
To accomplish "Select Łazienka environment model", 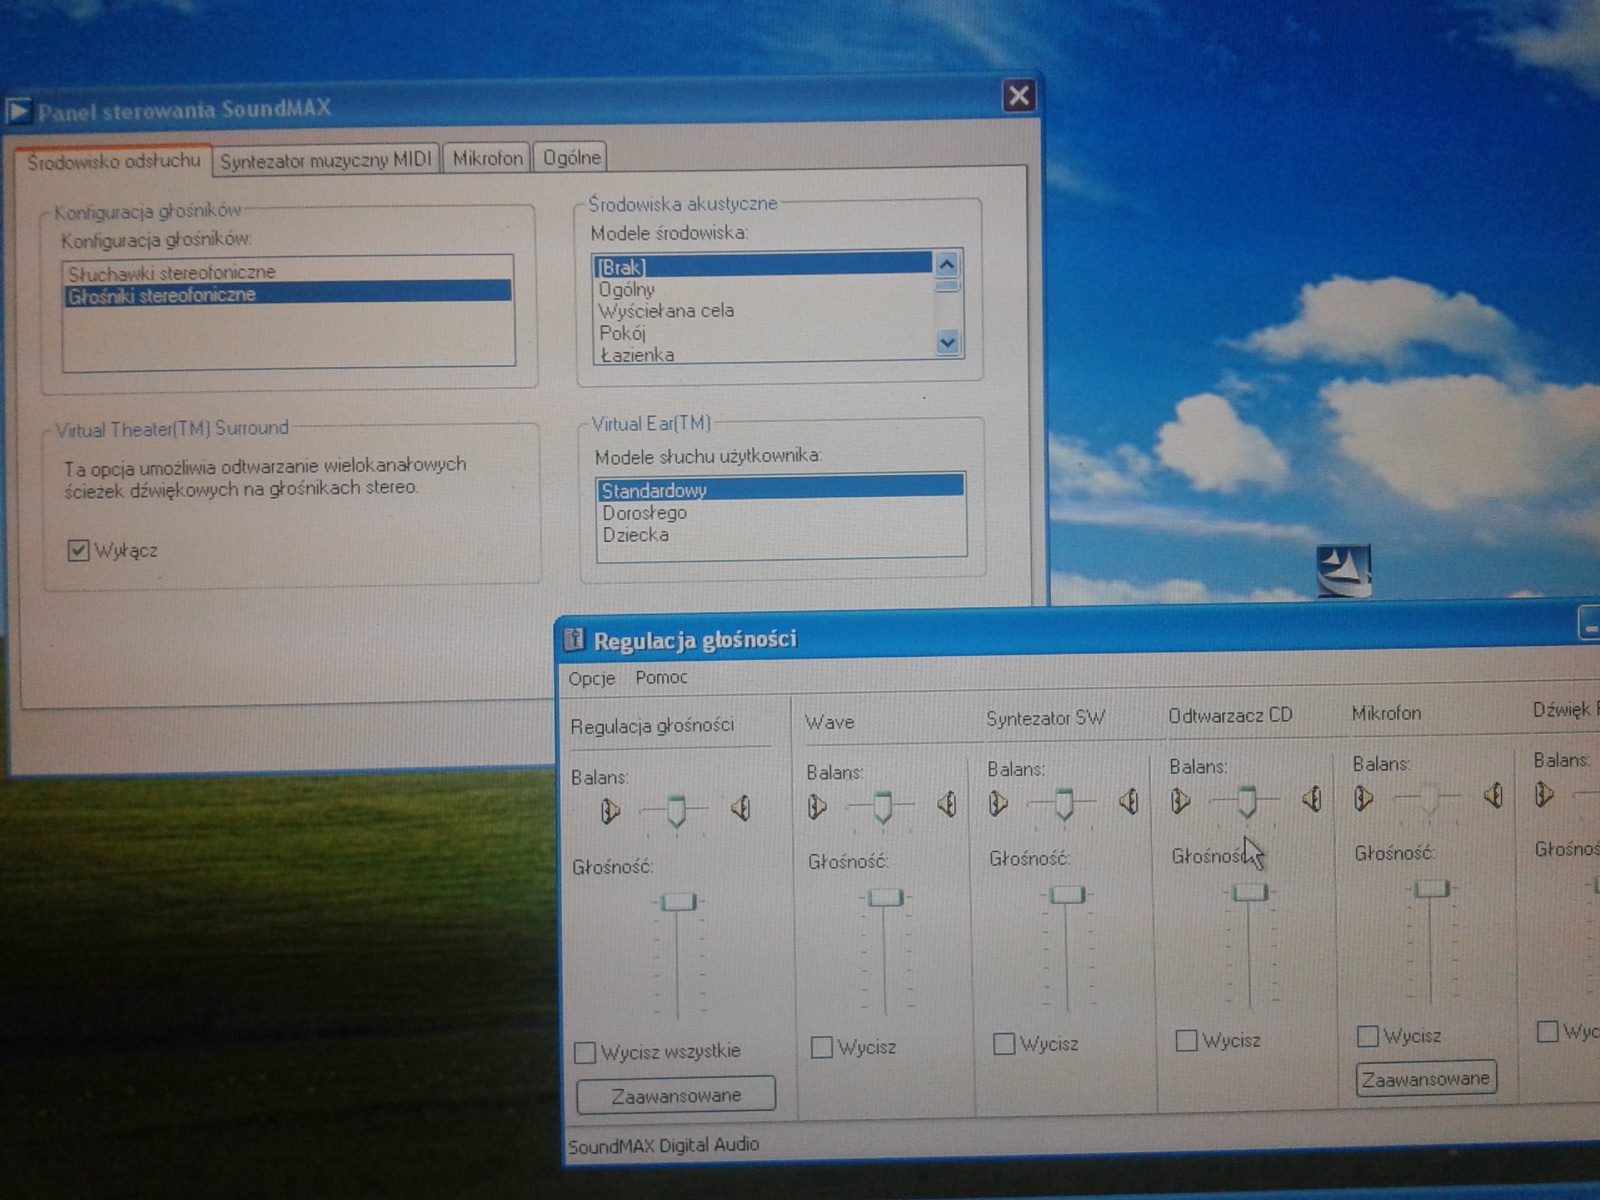I will click(x=764, y=353).
